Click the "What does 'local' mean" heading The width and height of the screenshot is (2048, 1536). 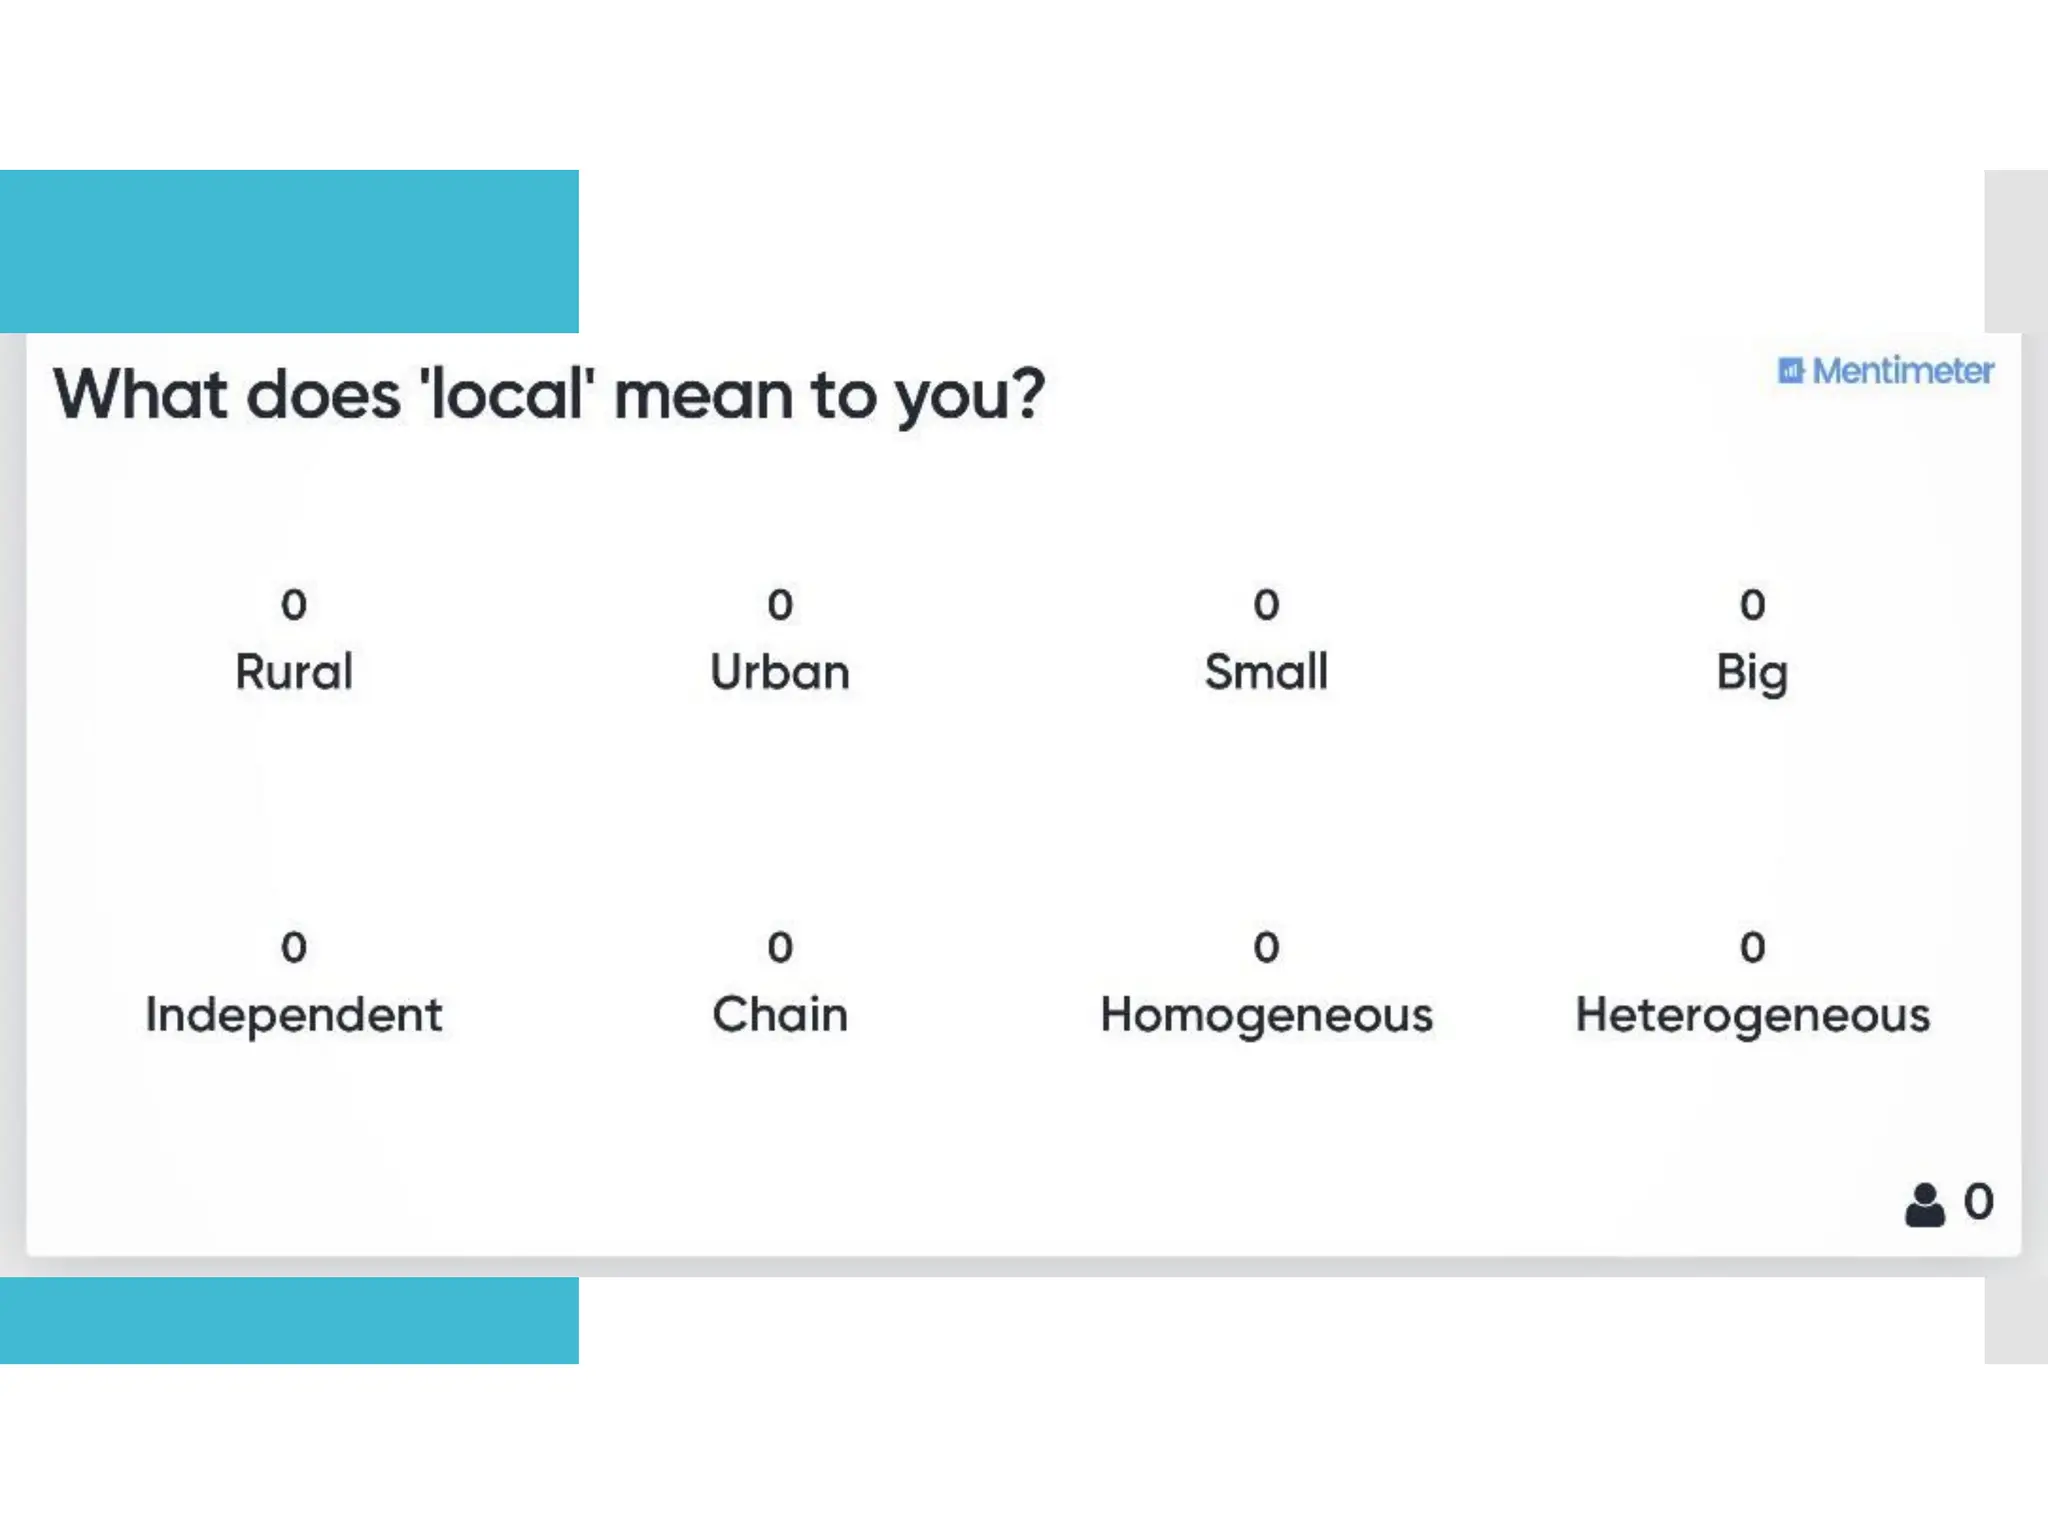549,395
